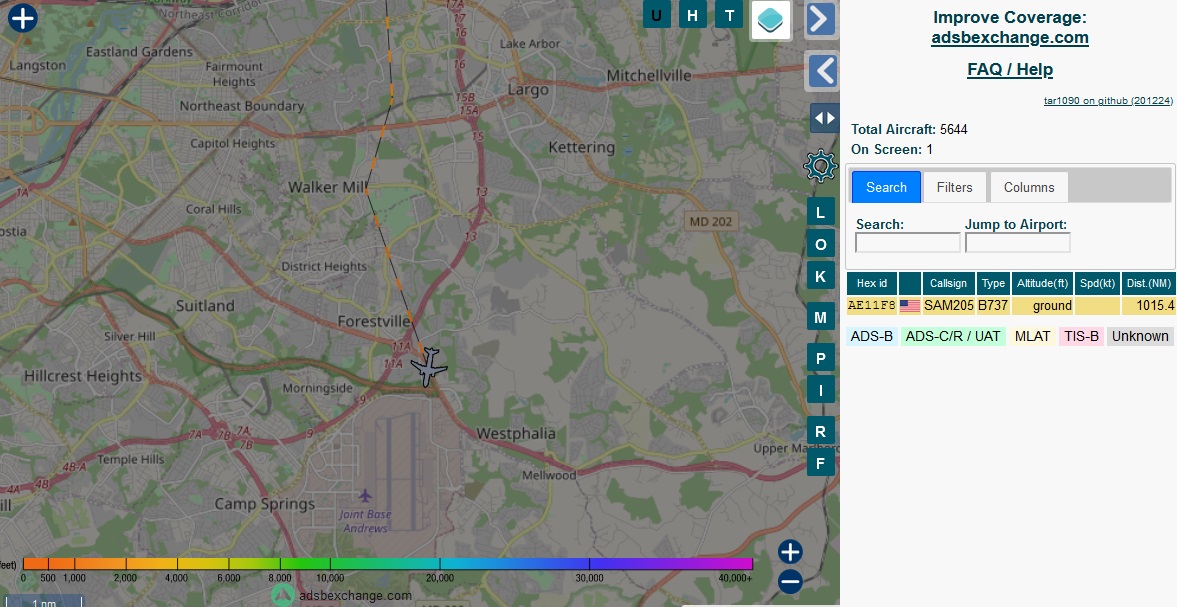Viewport: 1177px width, 607px height.
Task: Sort table by Type column
Action: [x=993, y=283]
